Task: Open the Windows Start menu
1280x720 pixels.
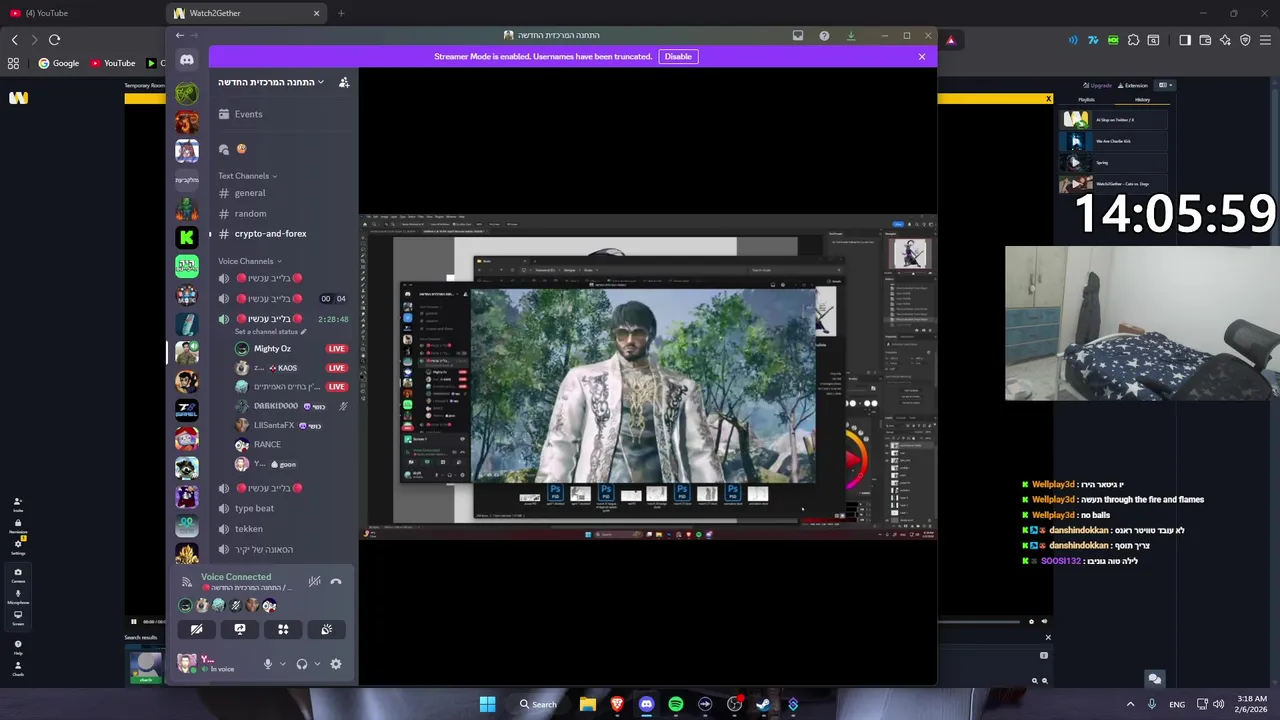Action: pos(487,704)
